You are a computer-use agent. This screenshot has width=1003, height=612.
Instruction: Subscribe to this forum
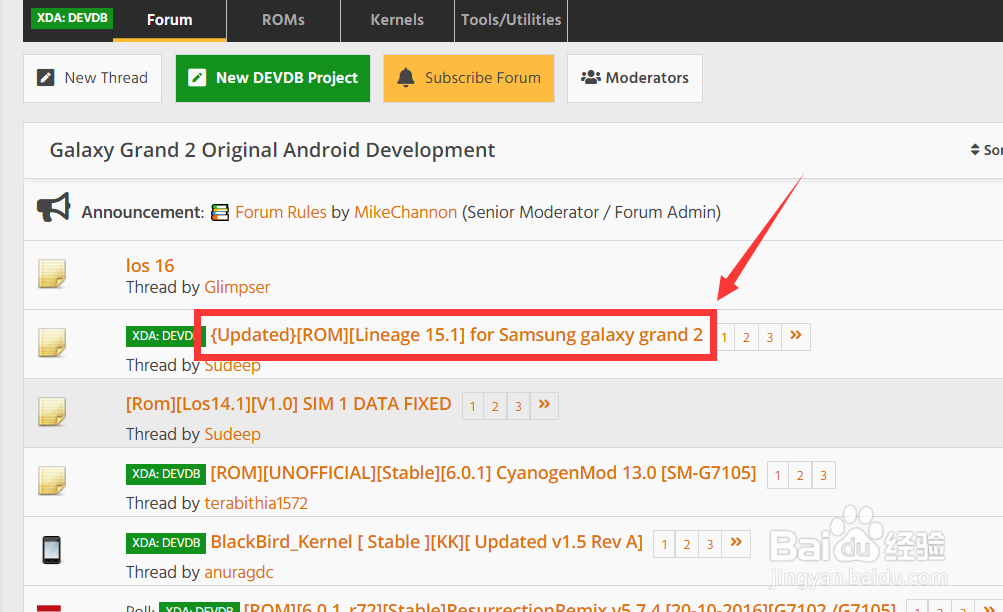(469, 78)
